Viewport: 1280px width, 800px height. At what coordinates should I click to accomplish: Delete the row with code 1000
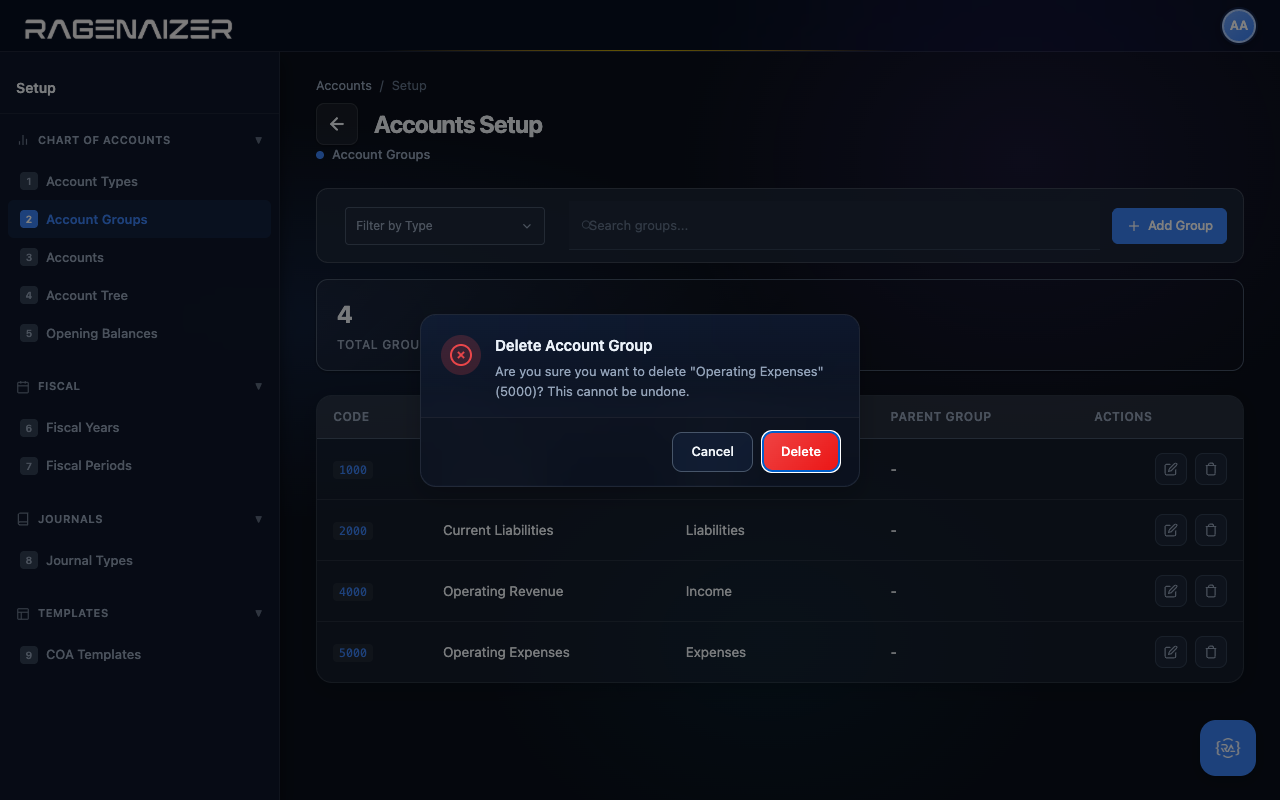1211,469
